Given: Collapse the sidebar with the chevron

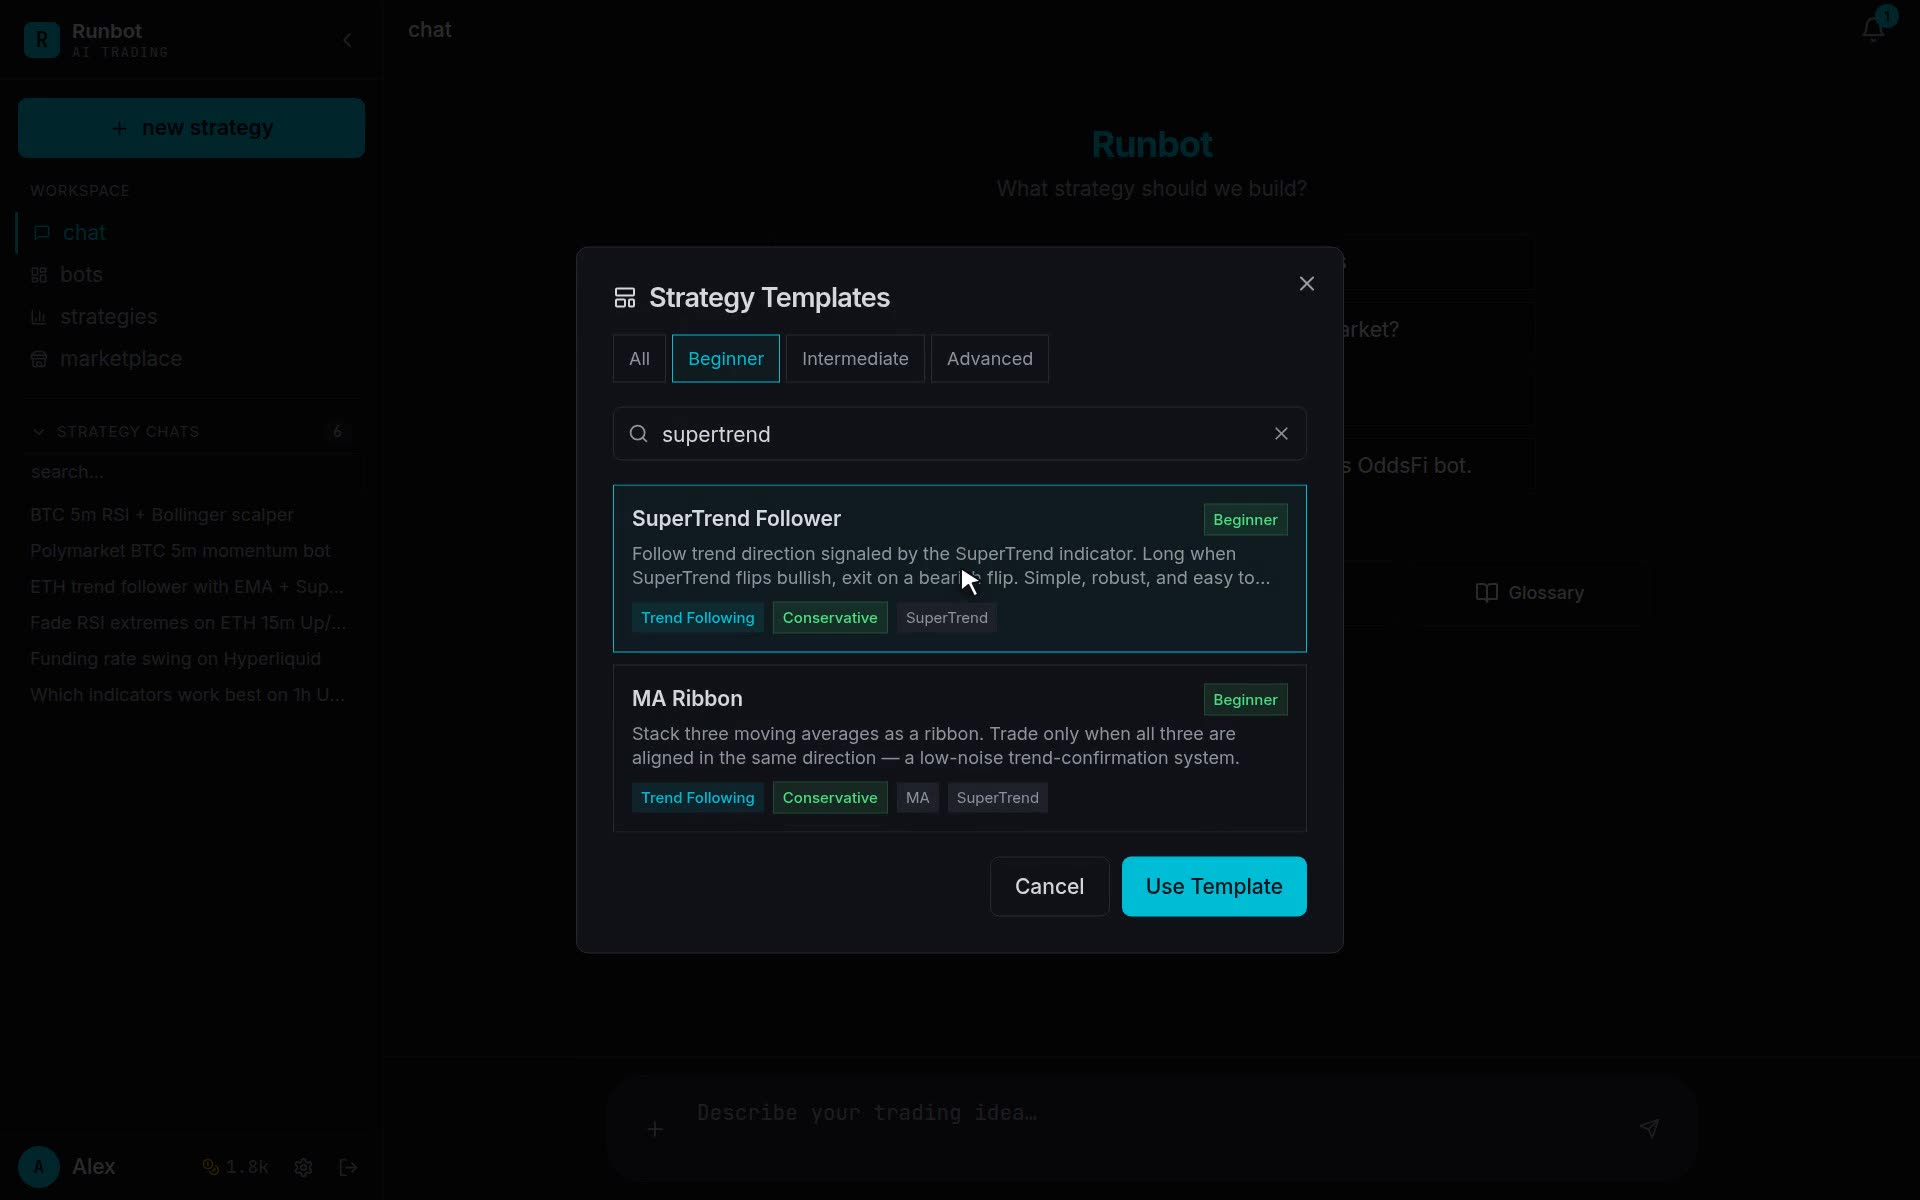Looking at the screenshot, I should click(347, 40).
